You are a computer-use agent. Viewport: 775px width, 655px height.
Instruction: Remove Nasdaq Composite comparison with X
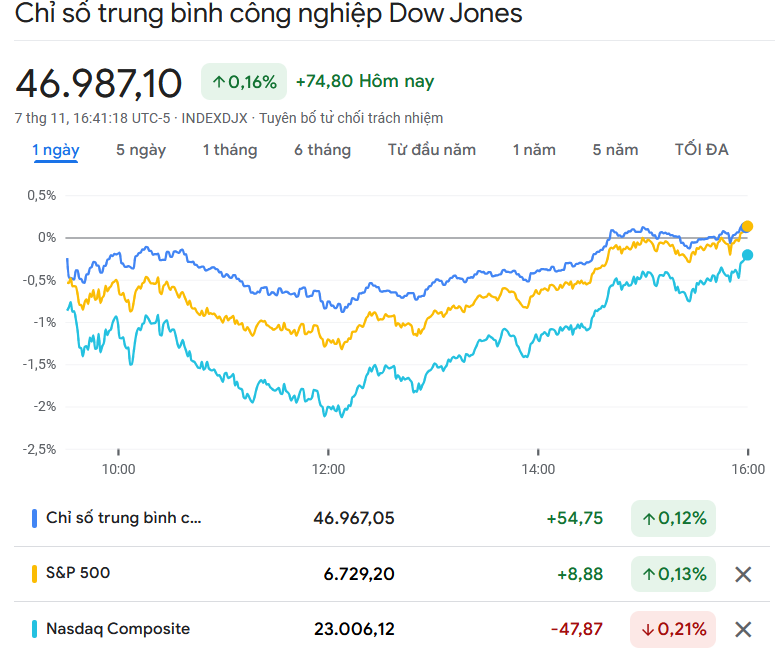coord(743,629)
